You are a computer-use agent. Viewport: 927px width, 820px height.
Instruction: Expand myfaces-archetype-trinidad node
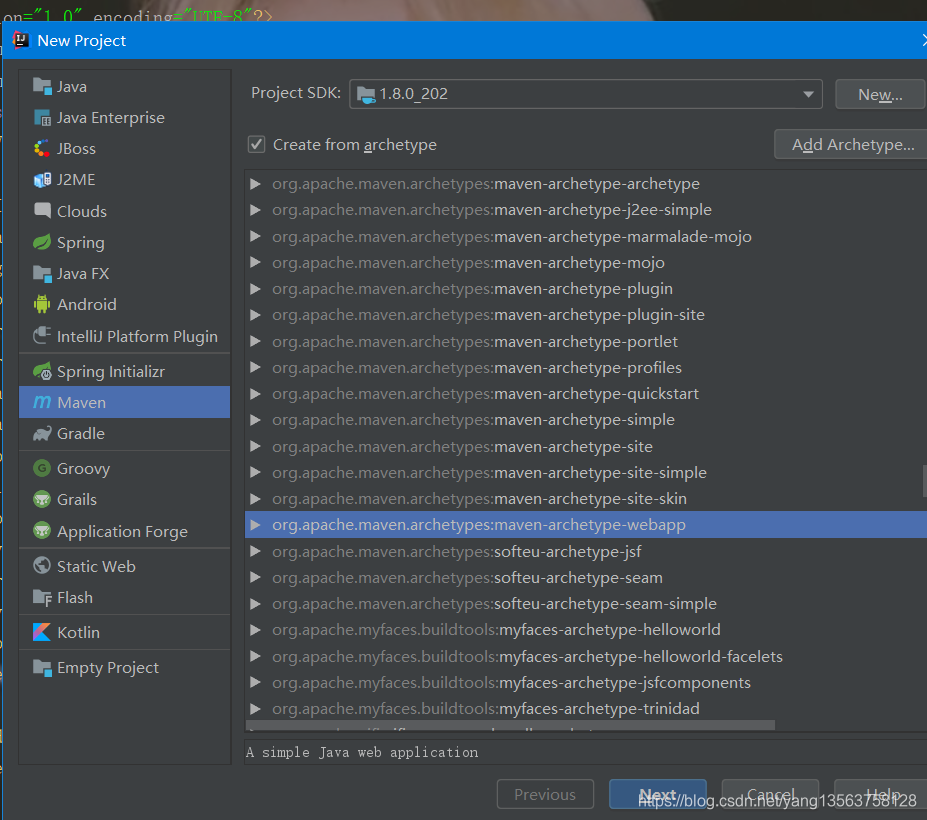[255, 708]
